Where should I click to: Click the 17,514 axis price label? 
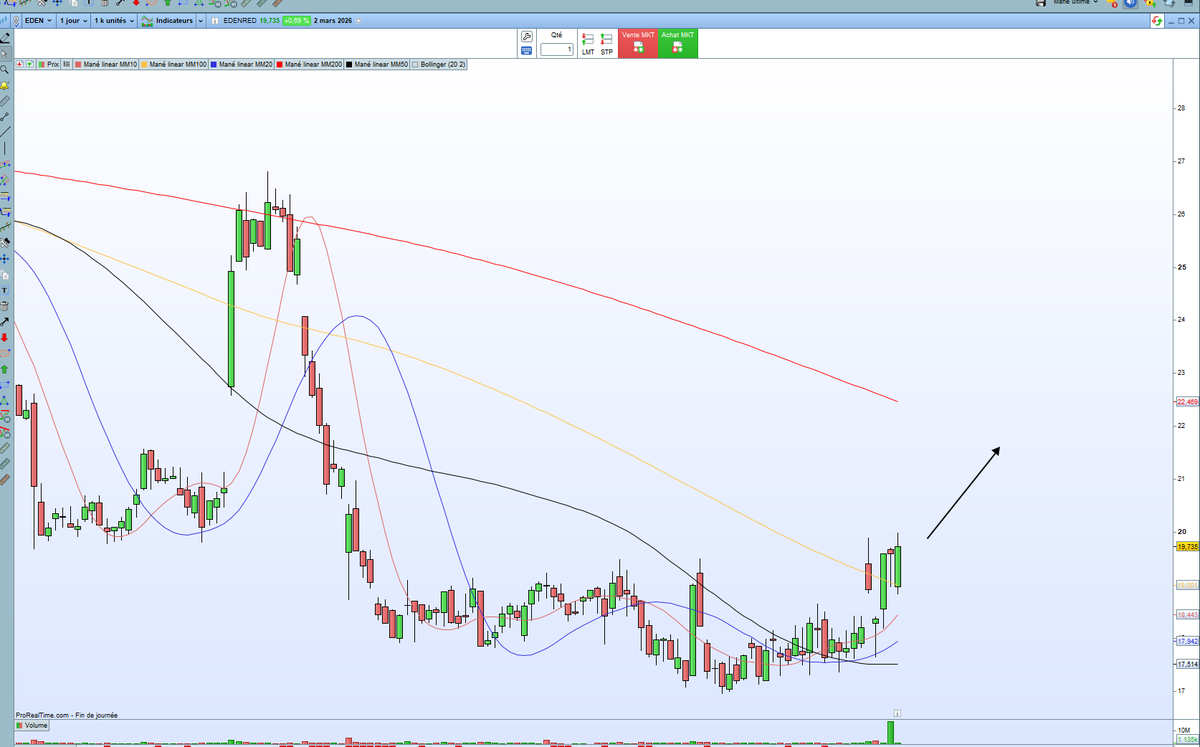pyautogui.click(x=1188, y=664)
